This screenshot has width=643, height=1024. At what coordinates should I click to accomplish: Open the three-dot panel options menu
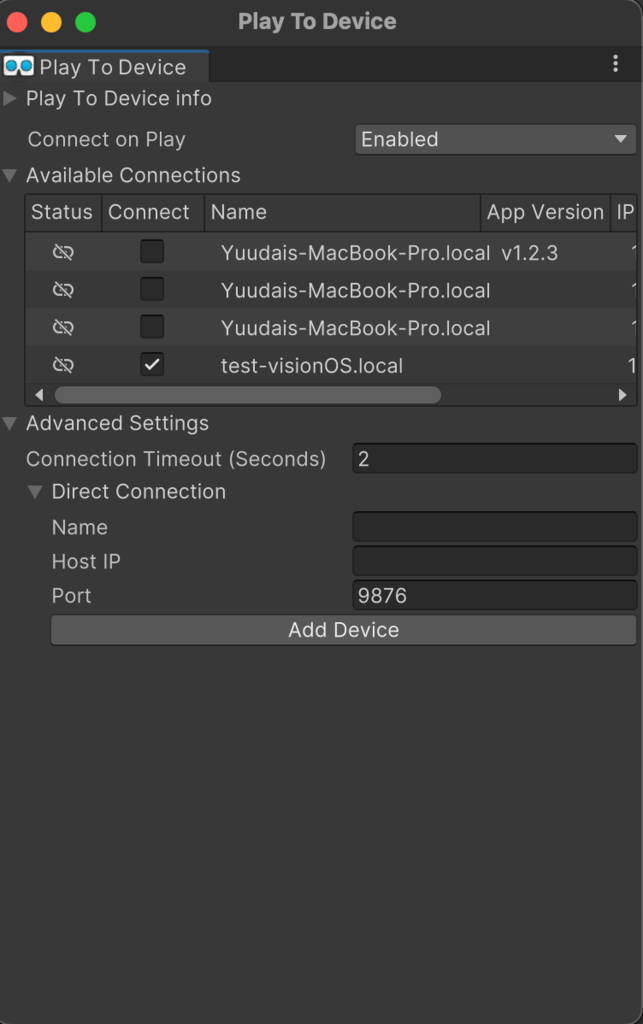pos(615,63)
